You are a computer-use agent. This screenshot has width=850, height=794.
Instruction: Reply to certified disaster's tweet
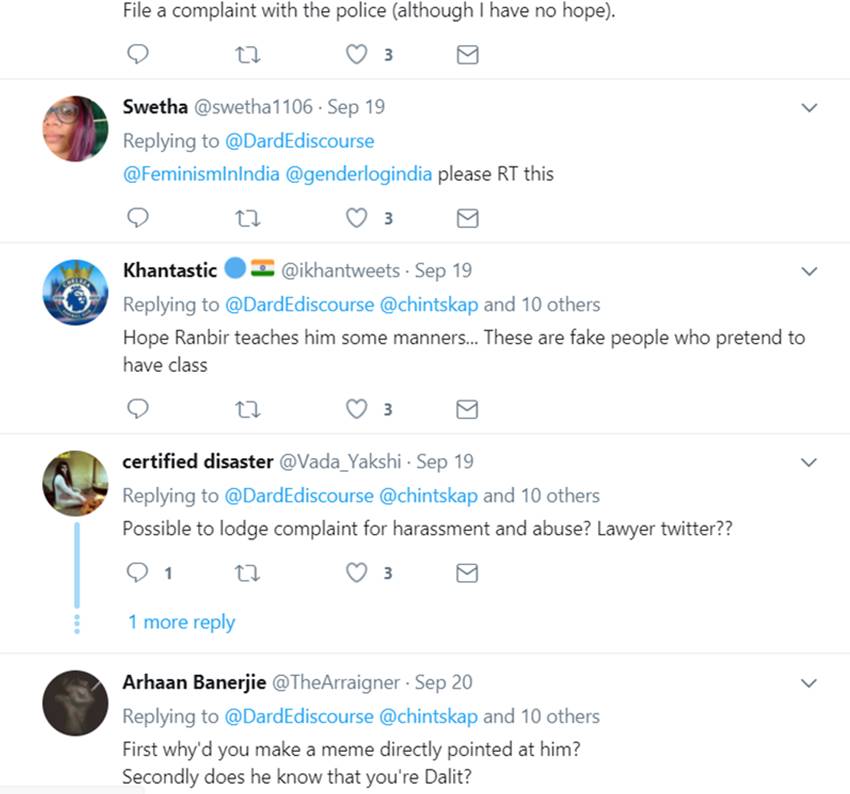139,572
